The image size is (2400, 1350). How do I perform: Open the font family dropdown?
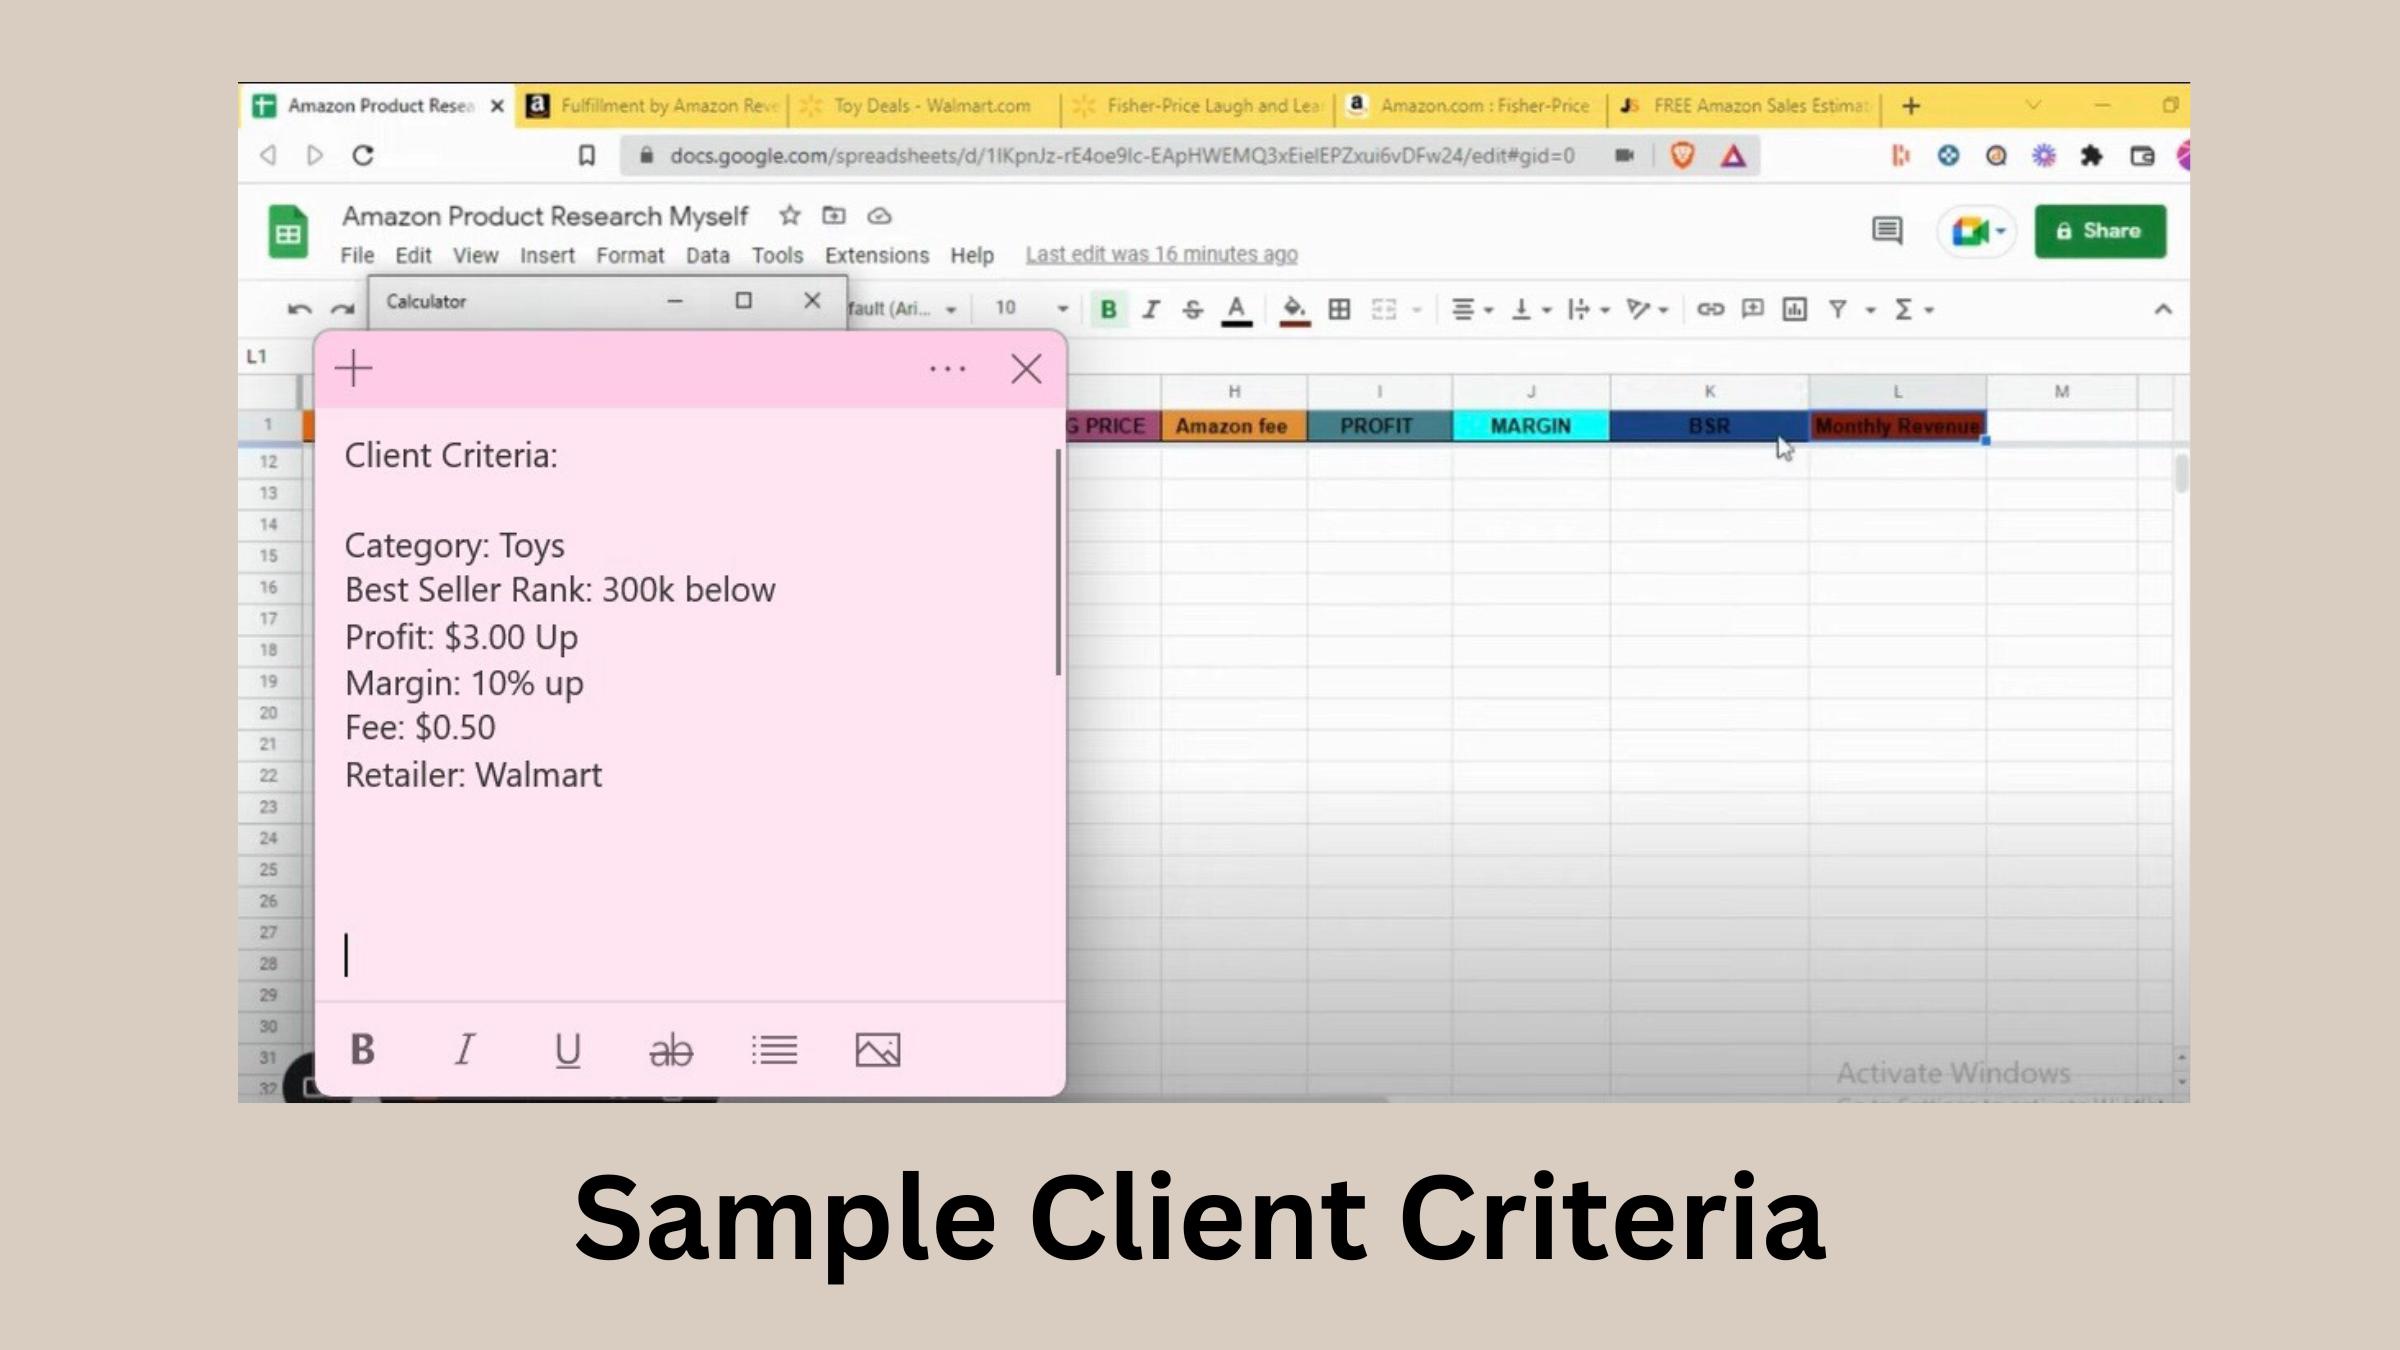coord(903,308)
